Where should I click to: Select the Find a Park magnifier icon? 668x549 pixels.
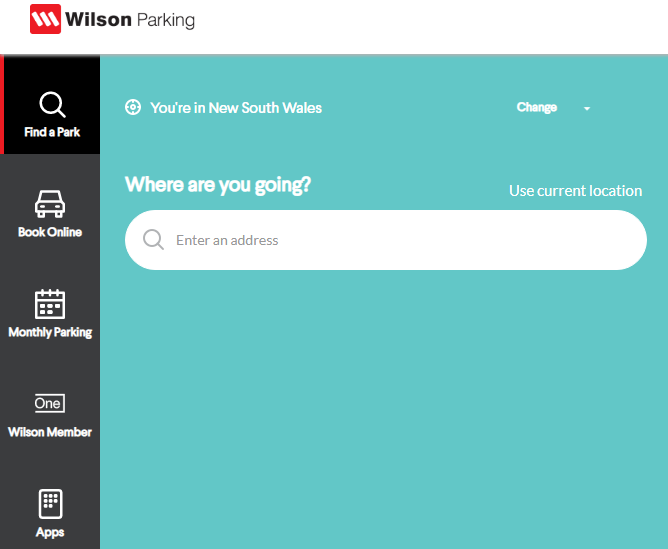point(52,104)
